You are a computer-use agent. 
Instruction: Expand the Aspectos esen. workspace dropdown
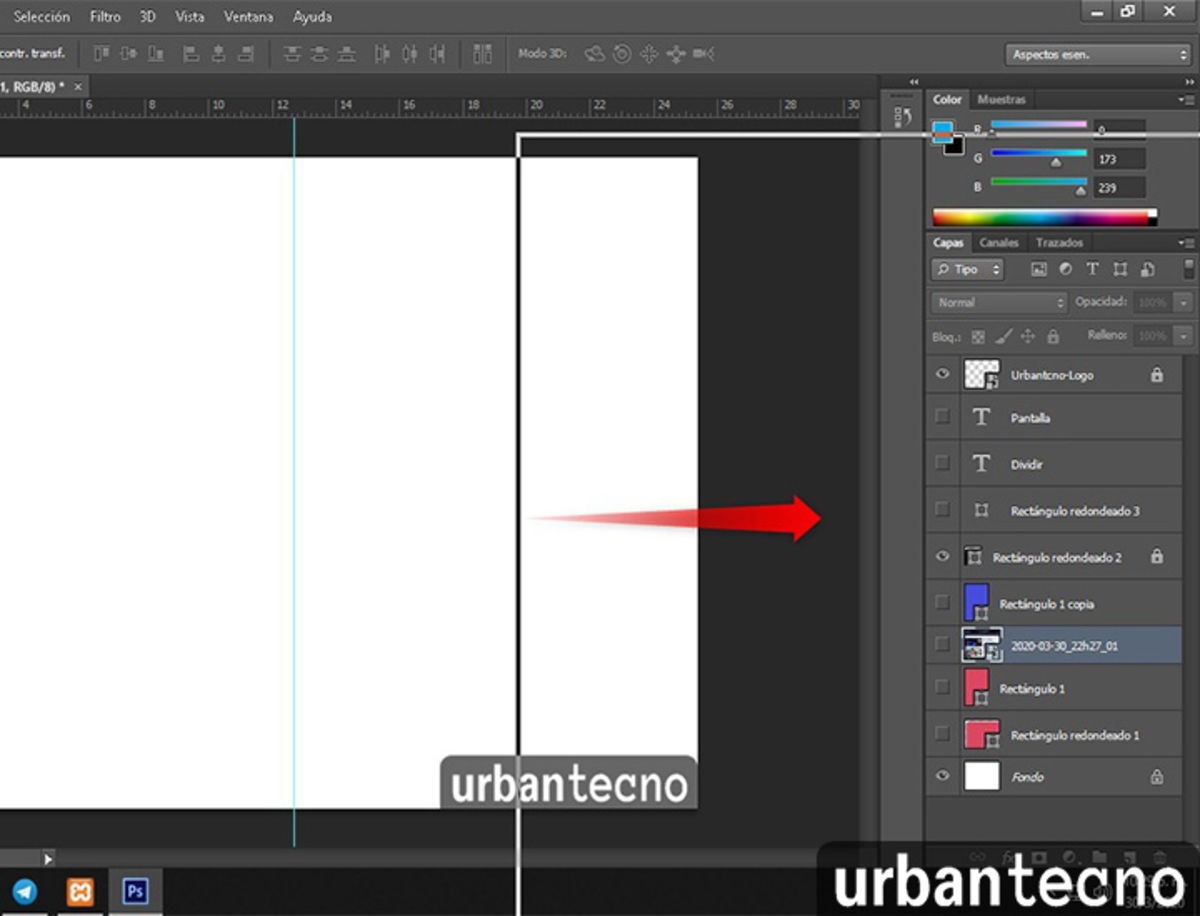coord(1097,55)
